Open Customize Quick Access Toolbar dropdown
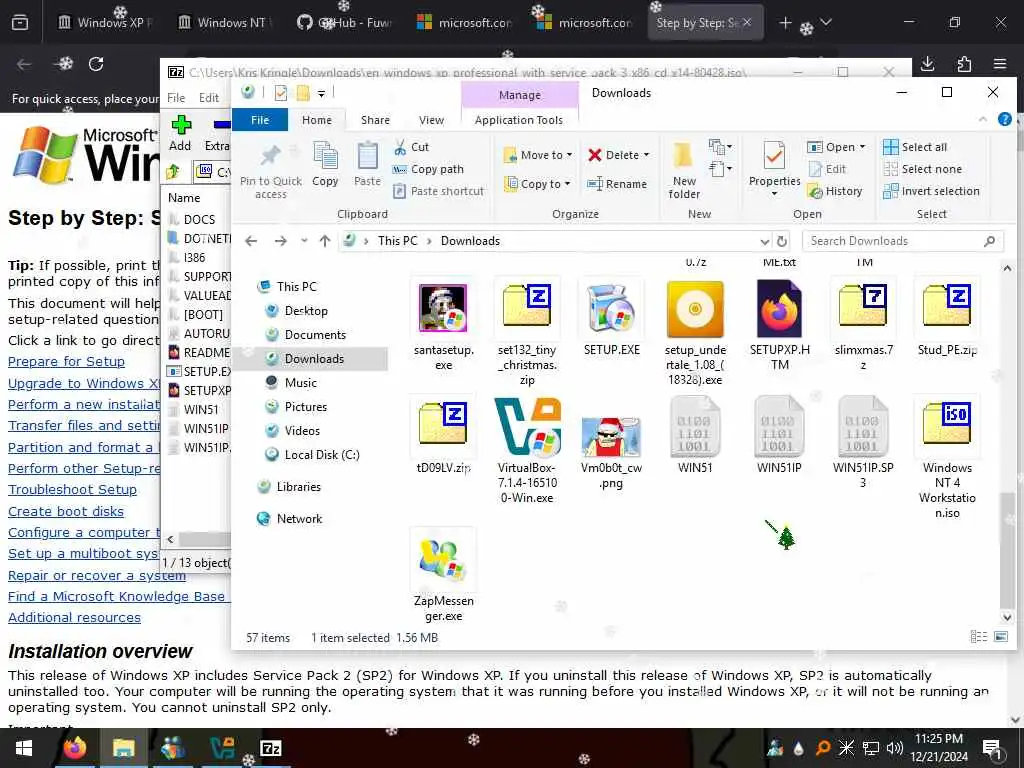The width and height of the screenshot is (1024, 768). click(321, 94)
